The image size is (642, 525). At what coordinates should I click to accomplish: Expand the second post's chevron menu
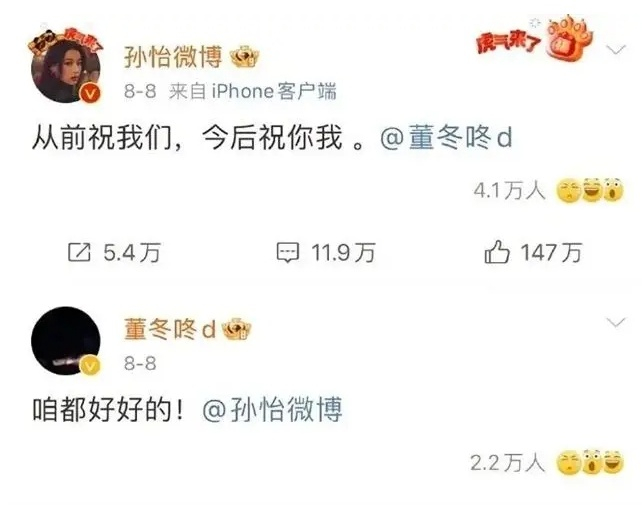tap(616, 322)
